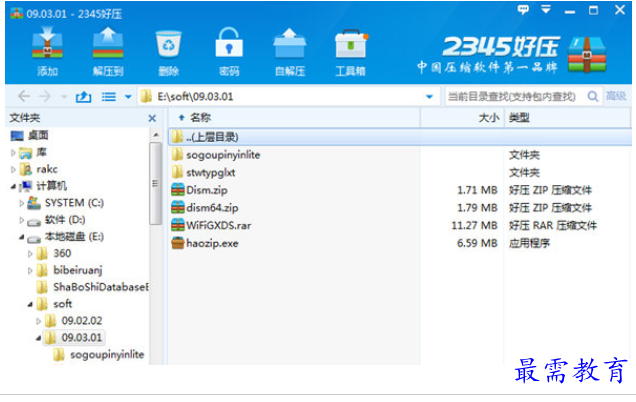Collapse the 计算机 tree node

click(13, 186)
